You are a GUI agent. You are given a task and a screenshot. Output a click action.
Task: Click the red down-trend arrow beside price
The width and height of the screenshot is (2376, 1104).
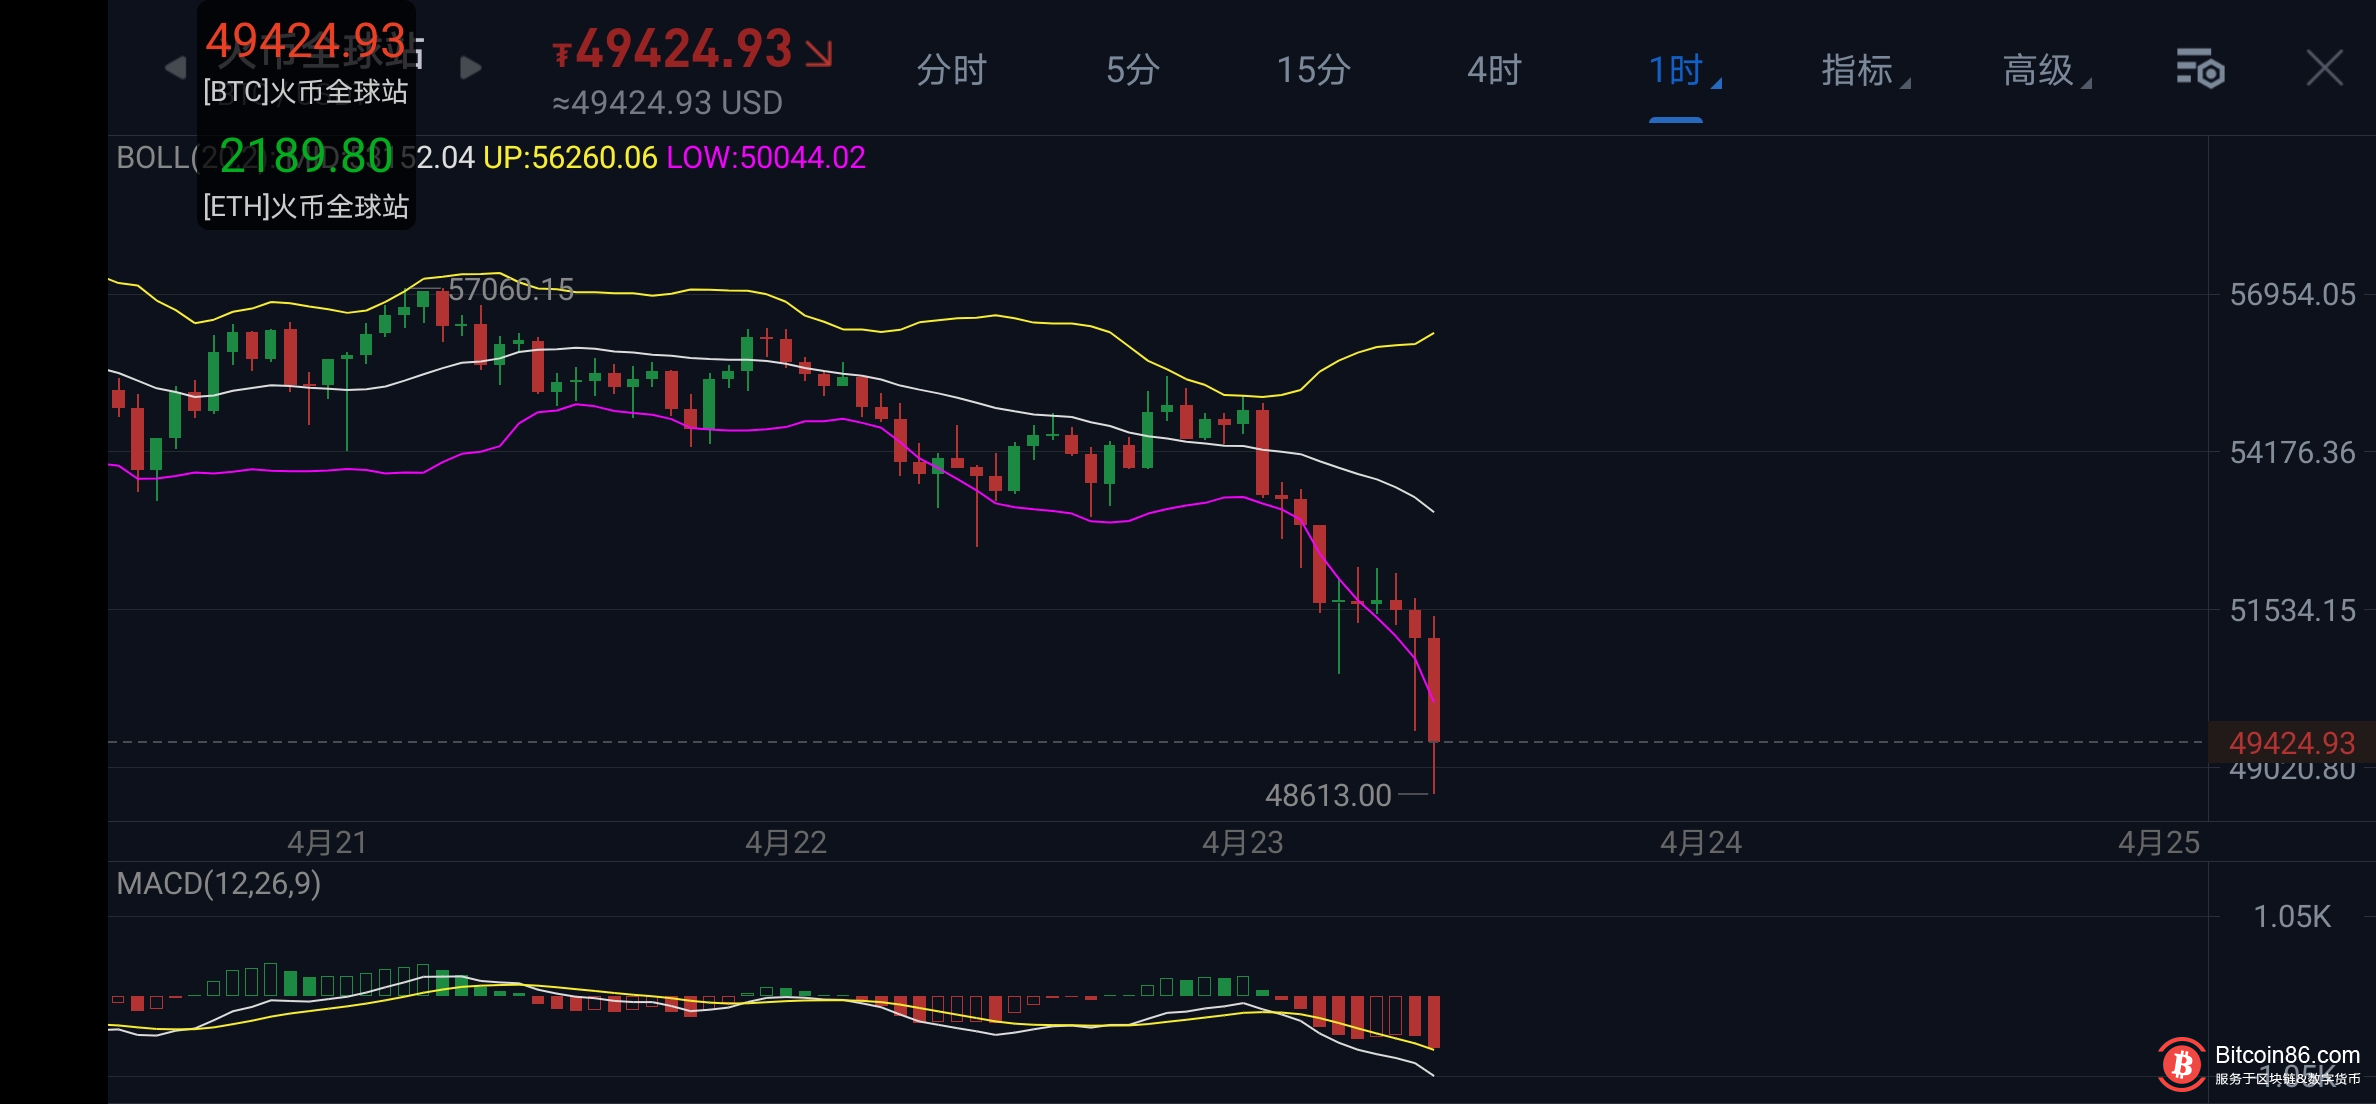(818, 53)
